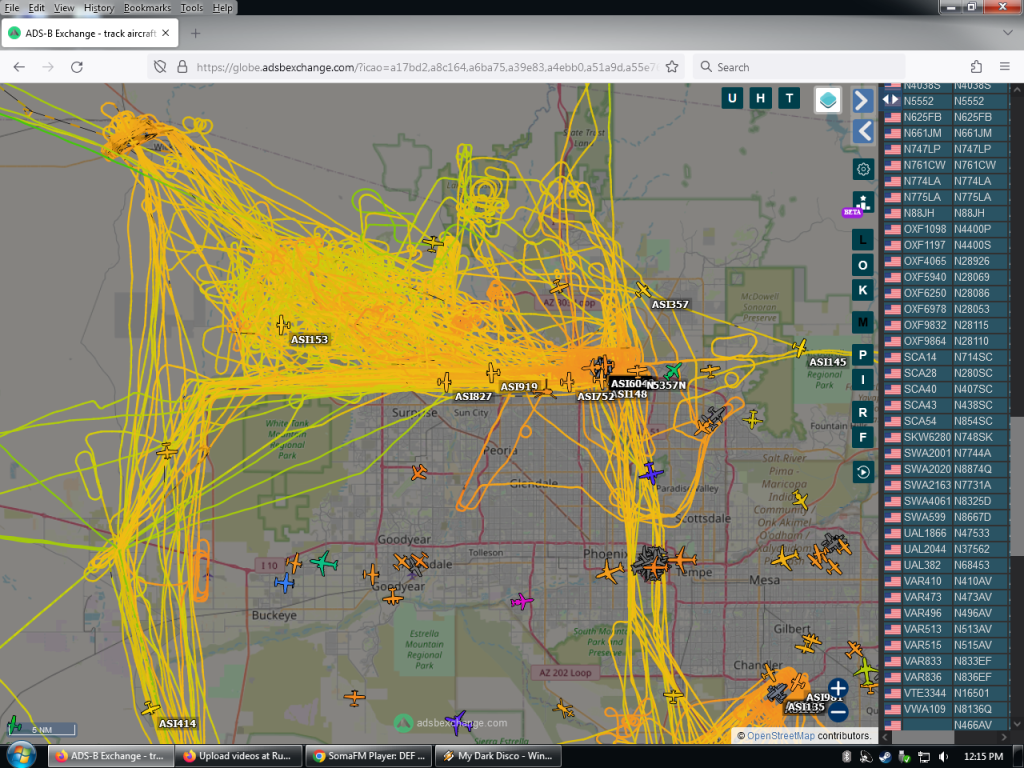View site security lock information
1024x768 pixels.
182,67
